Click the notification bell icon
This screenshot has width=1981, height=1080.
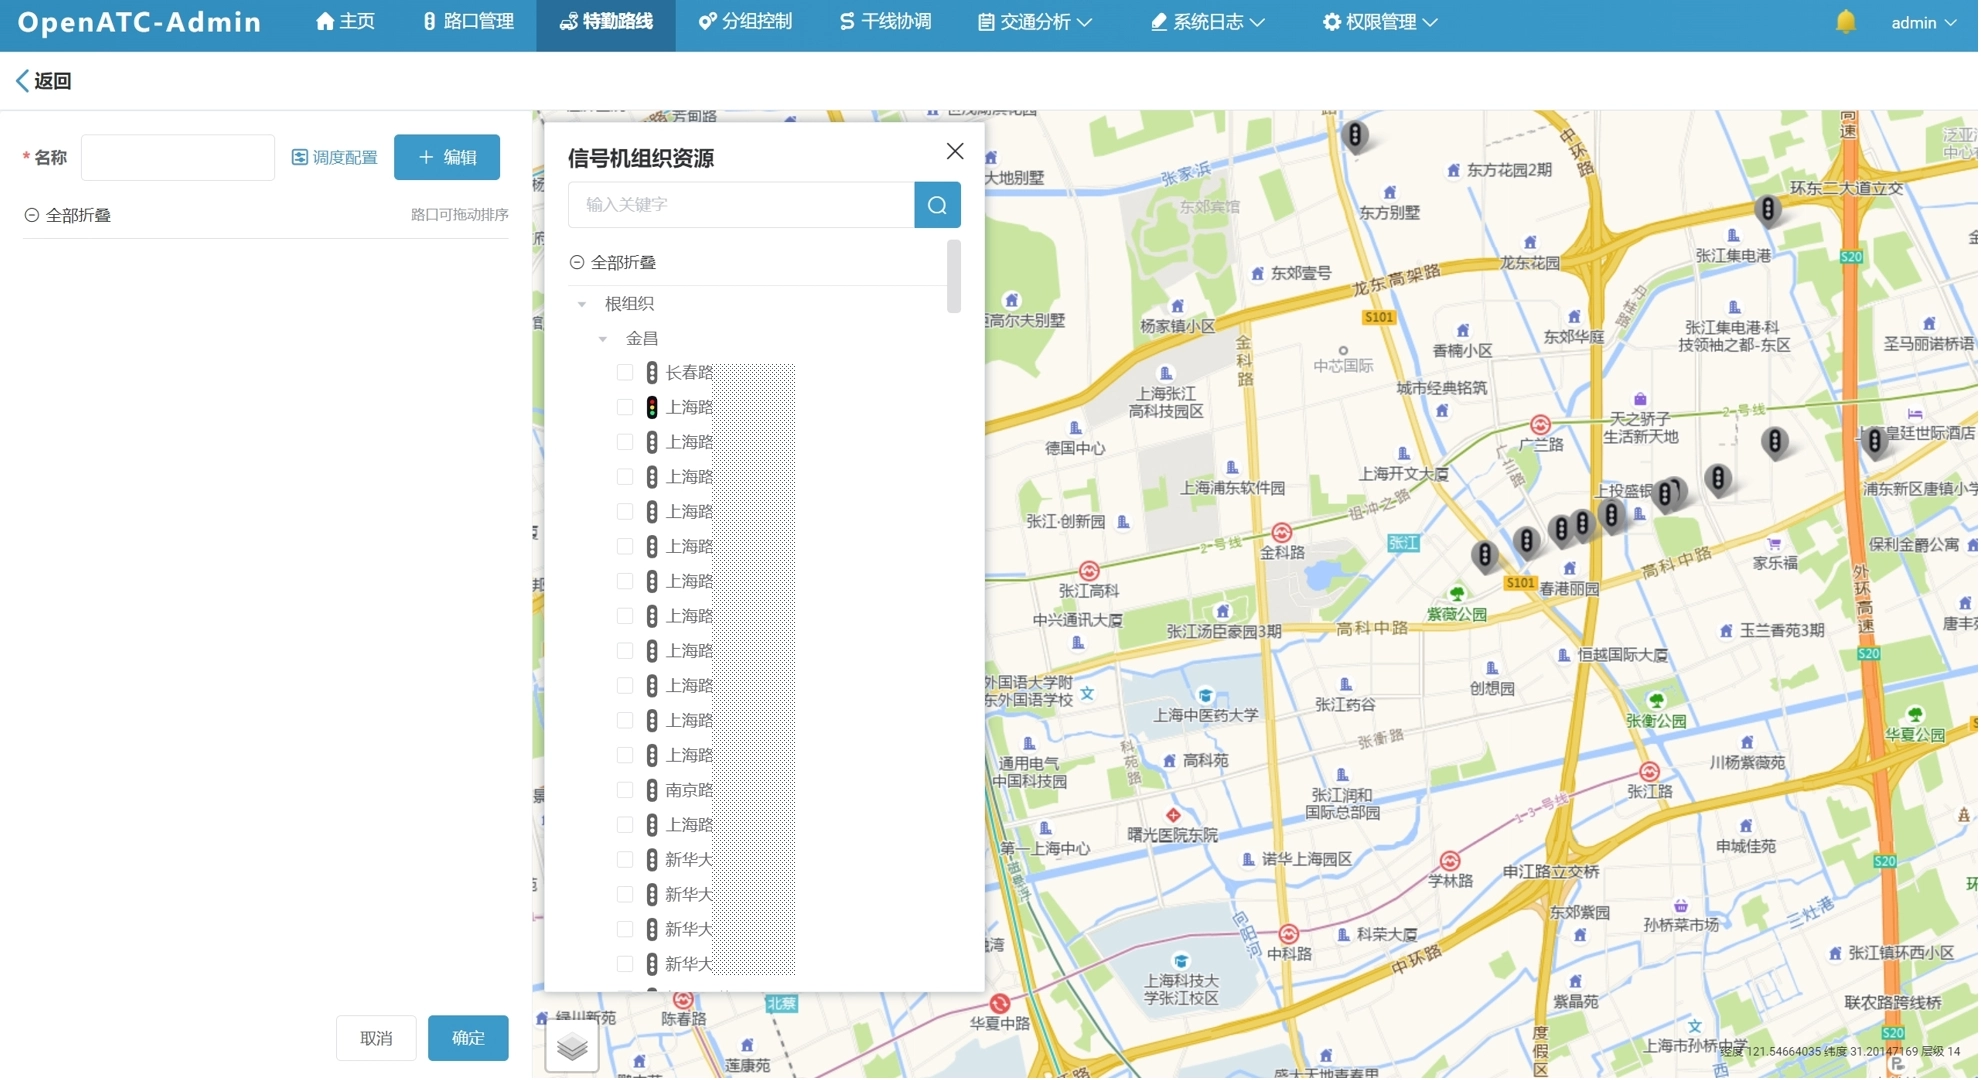(x=1845, y=22)
